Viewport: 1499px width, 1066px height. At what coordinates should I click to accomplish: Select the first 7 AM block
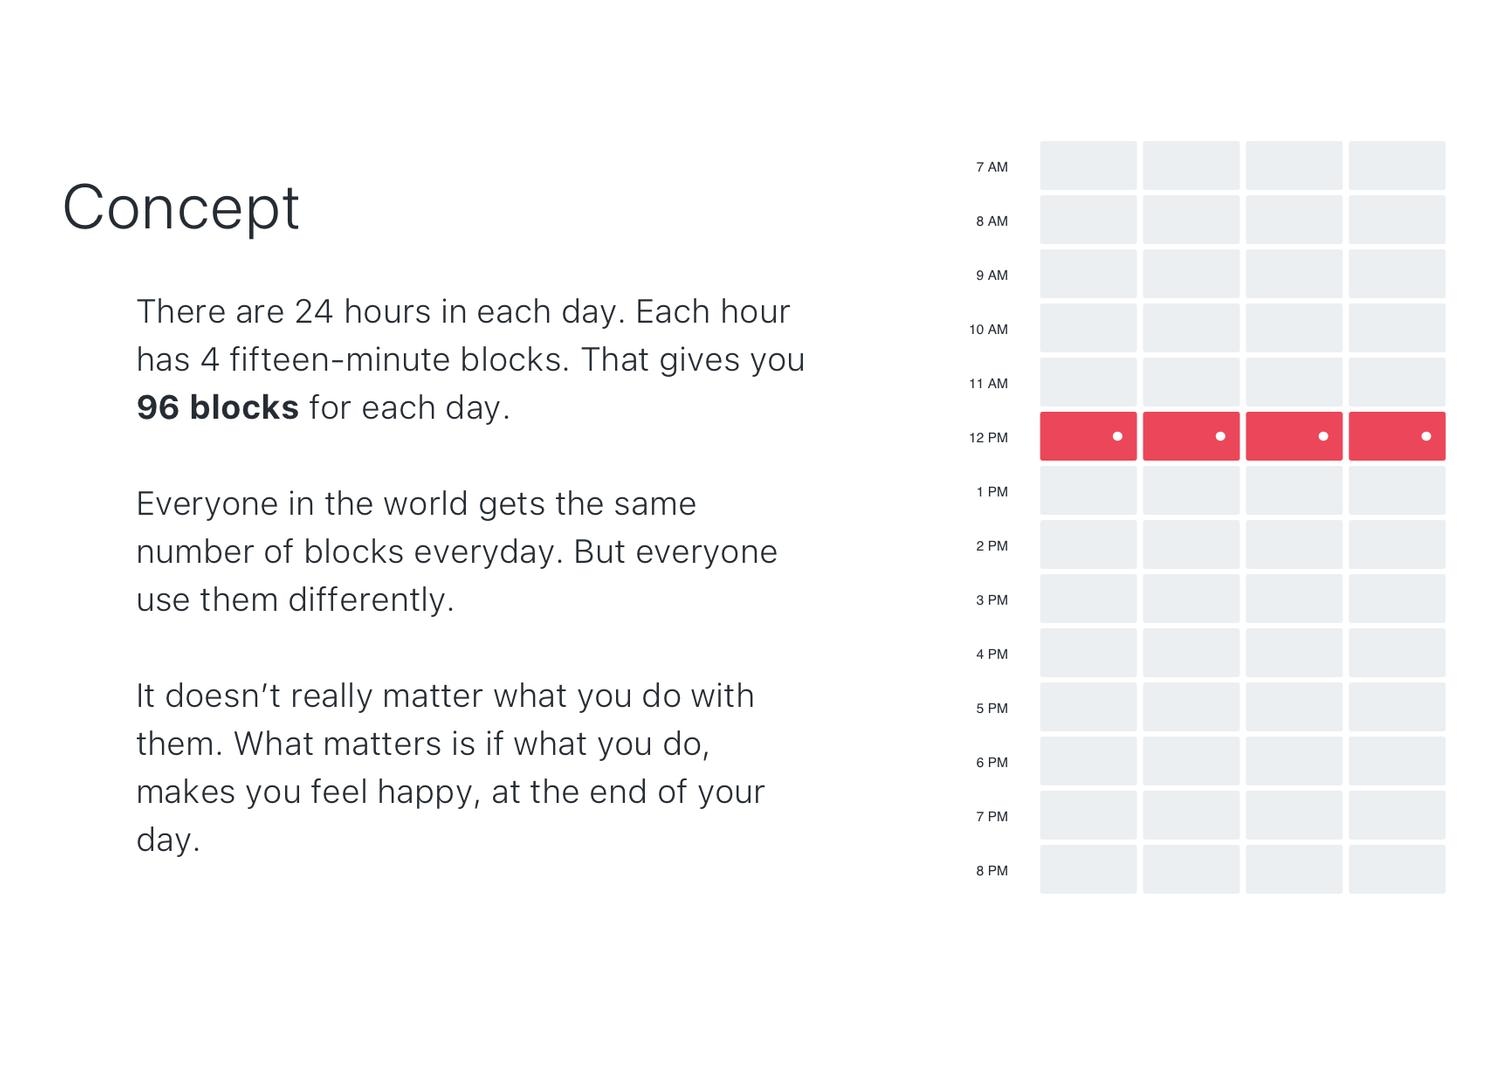(1088, 166)
